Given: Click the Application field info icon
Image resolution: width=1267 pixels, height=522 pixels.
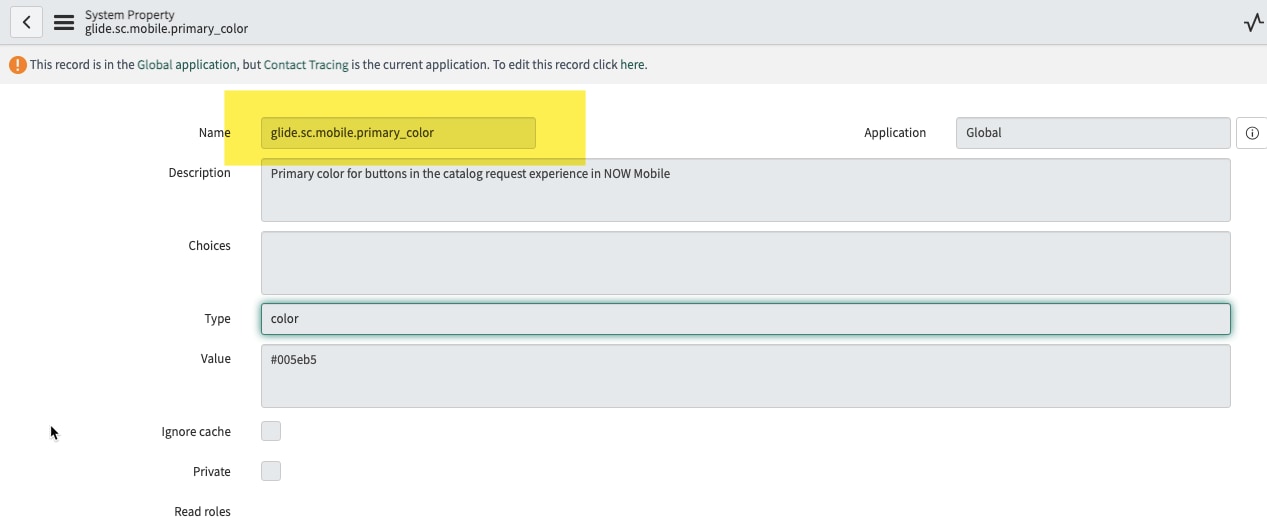Looking at the screenshot, I should (x=1252, y=133).
